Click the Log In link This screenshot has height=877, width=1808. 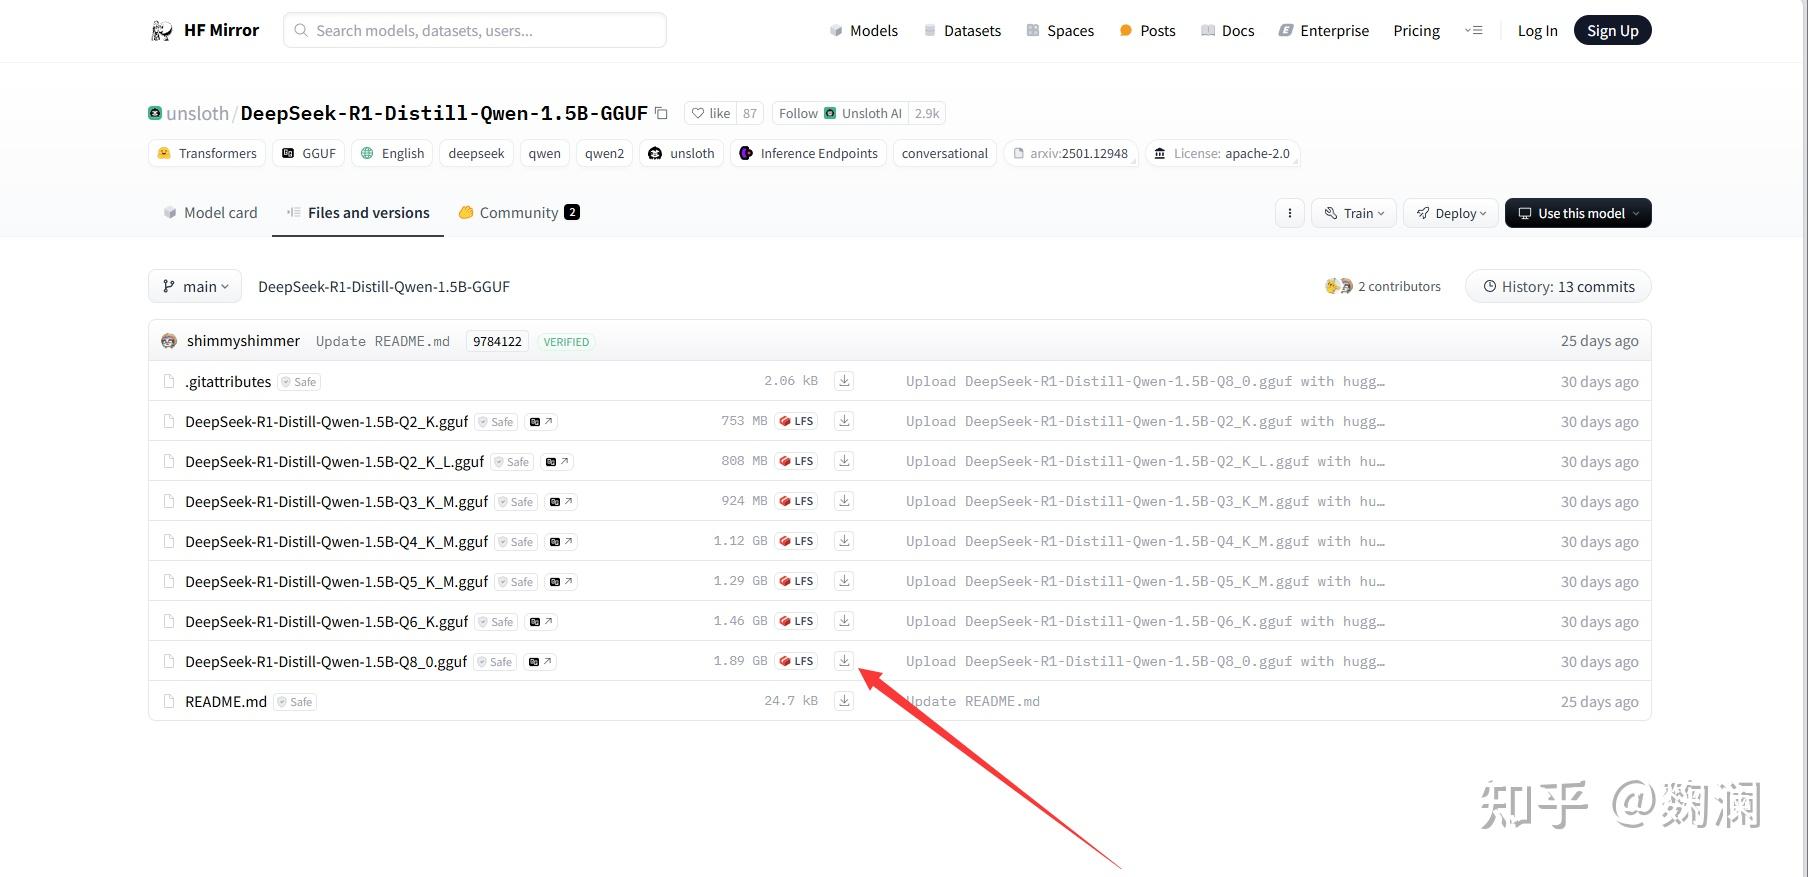1537,31
